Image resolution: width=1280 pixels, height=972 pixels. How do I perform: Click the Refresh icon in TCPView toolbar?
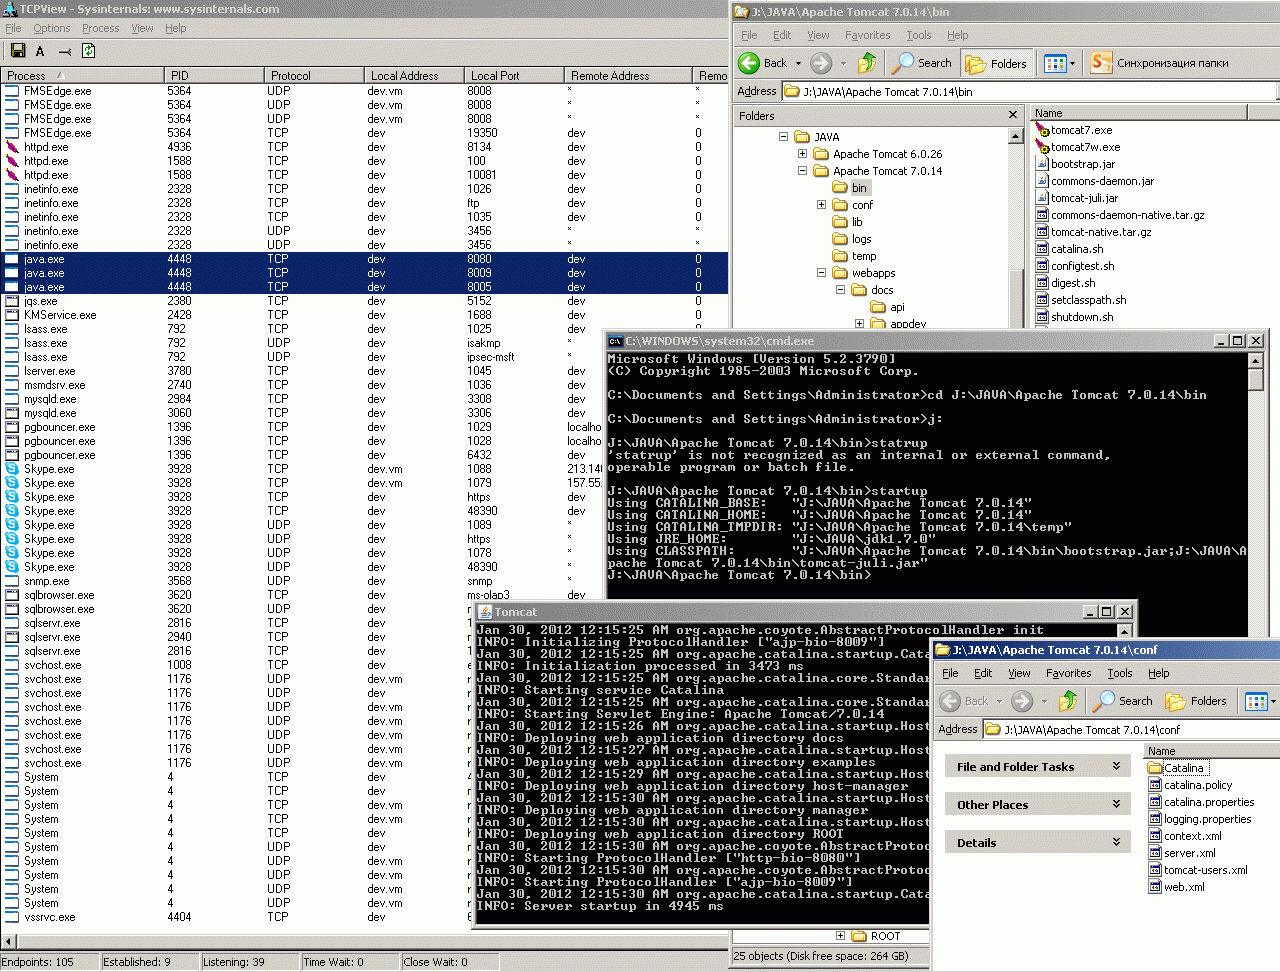[88, 51]
